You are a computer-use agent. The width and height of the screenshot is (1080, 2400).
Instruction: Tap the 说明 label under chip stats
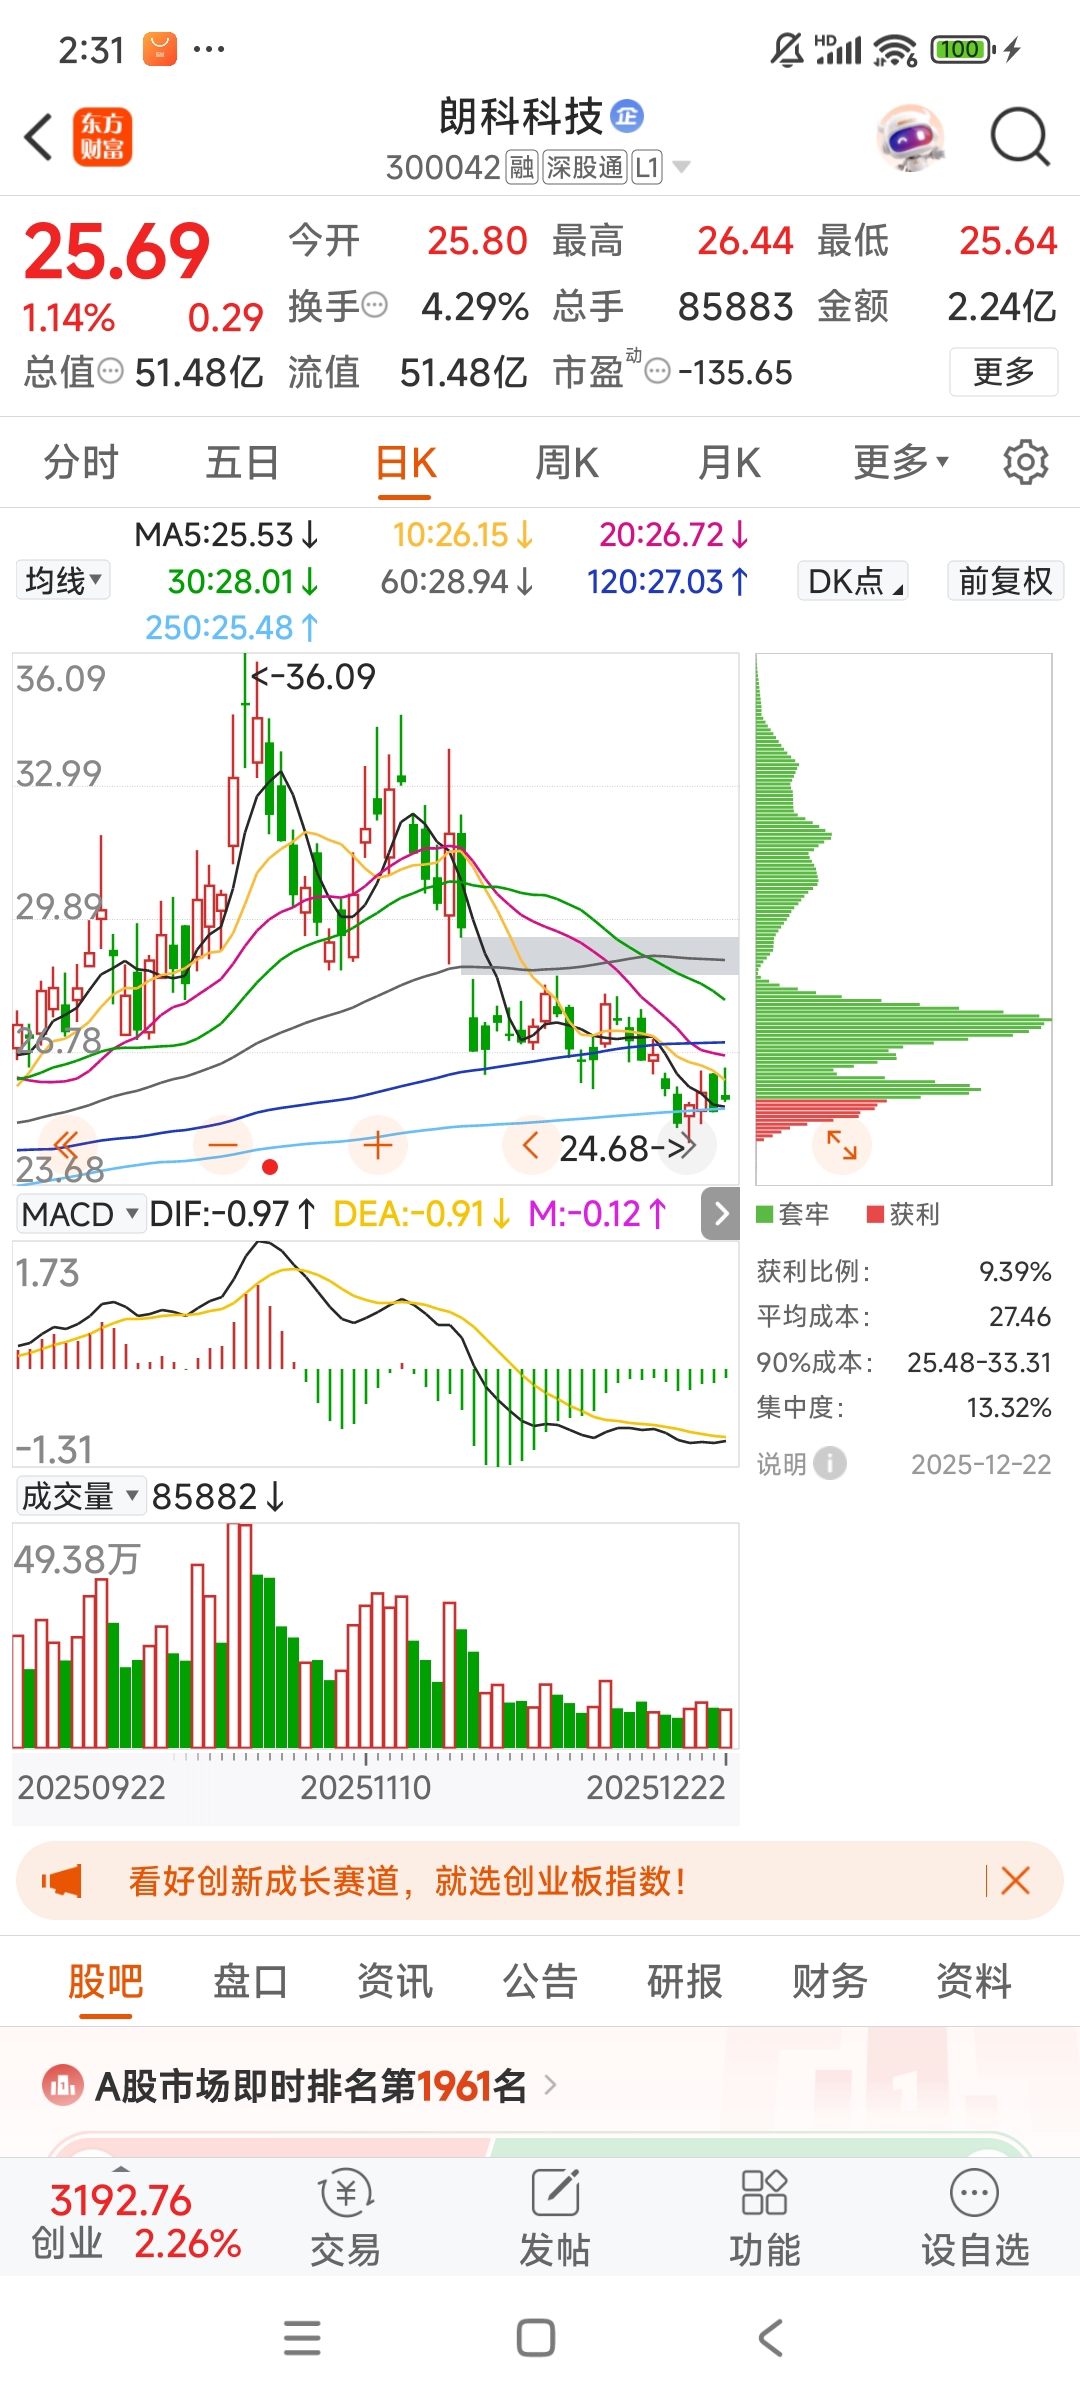782,1464
